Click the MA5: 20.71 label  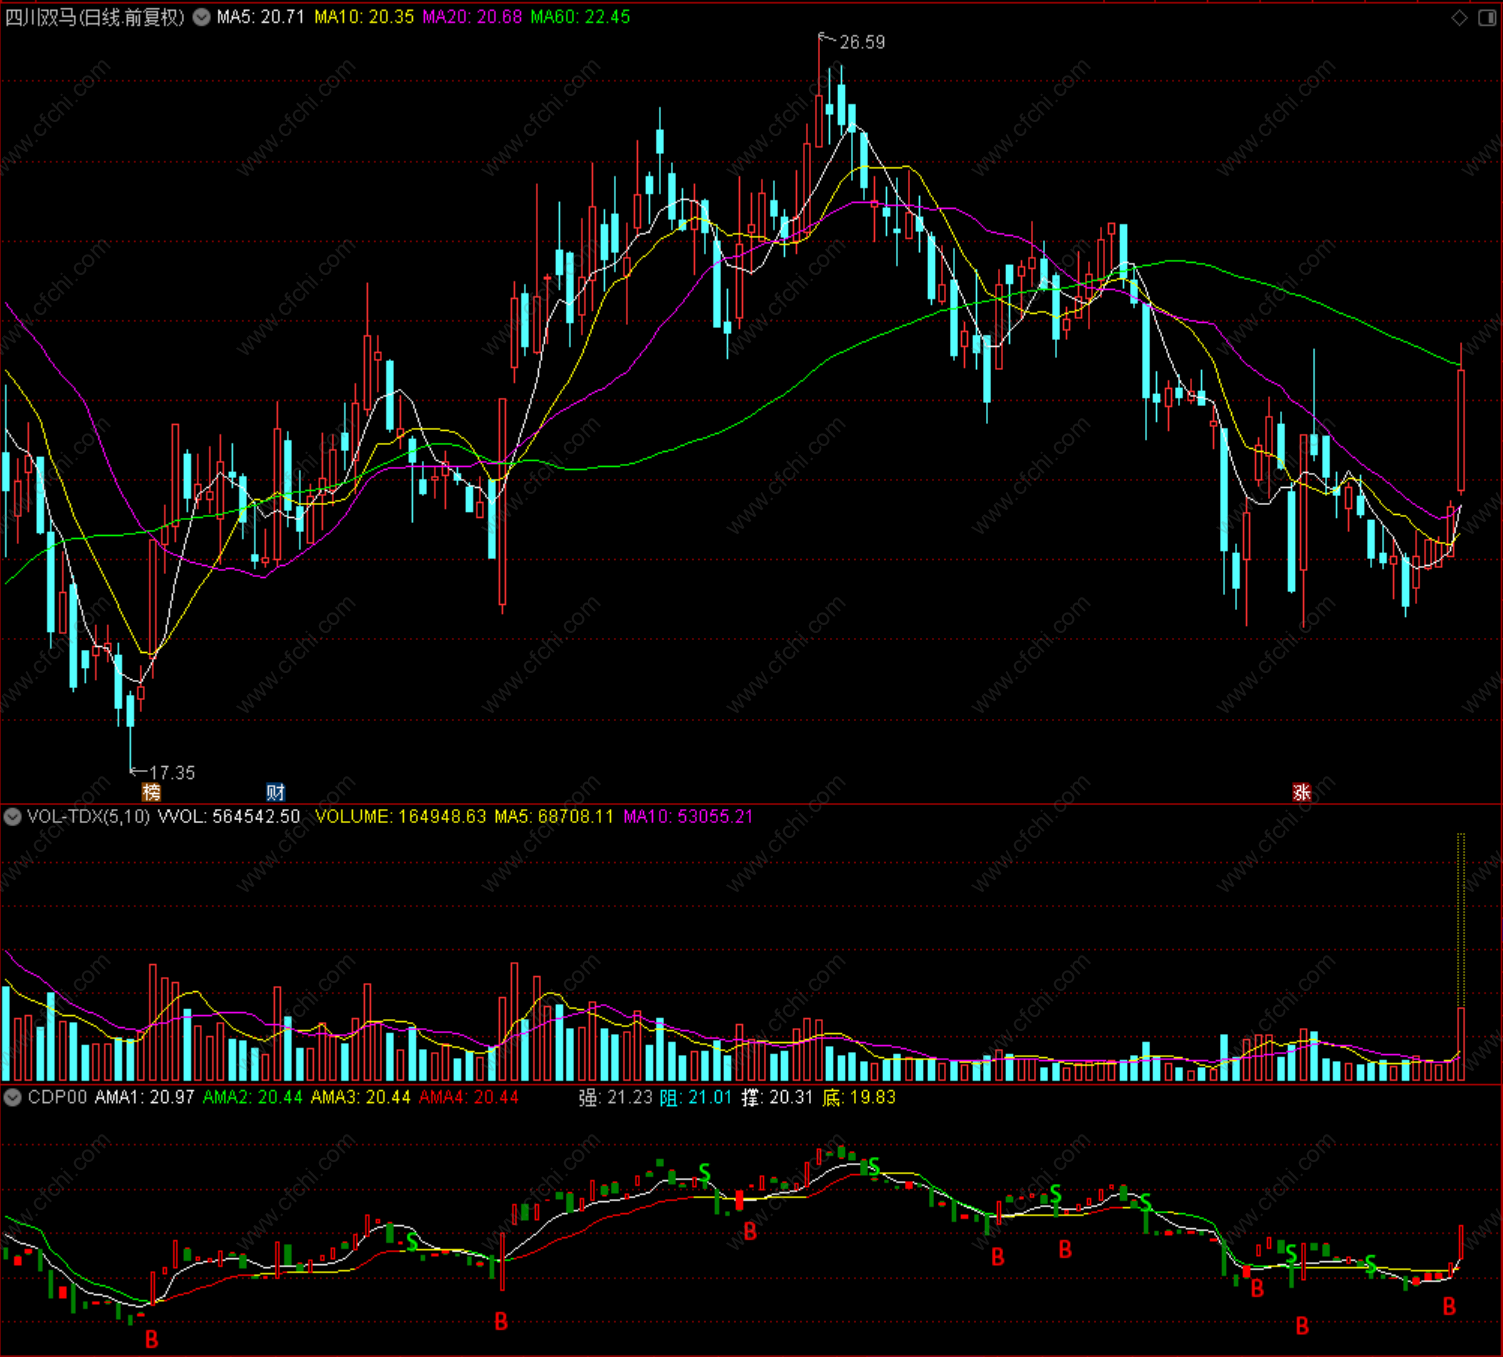tap(260, 17)
